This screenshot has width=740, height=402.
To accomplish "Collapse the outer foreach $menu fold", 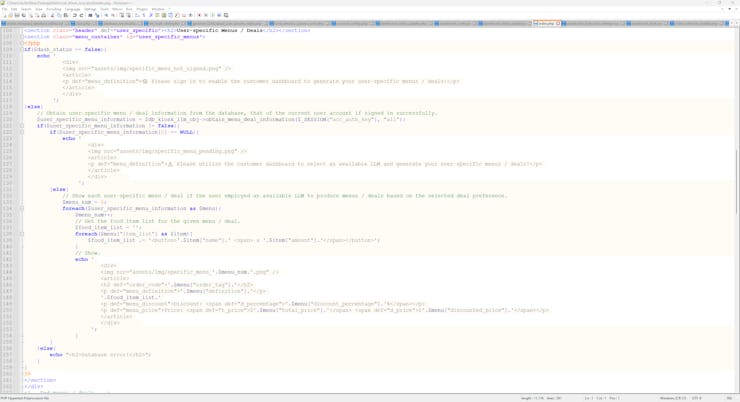I will [x=22, y=208].
